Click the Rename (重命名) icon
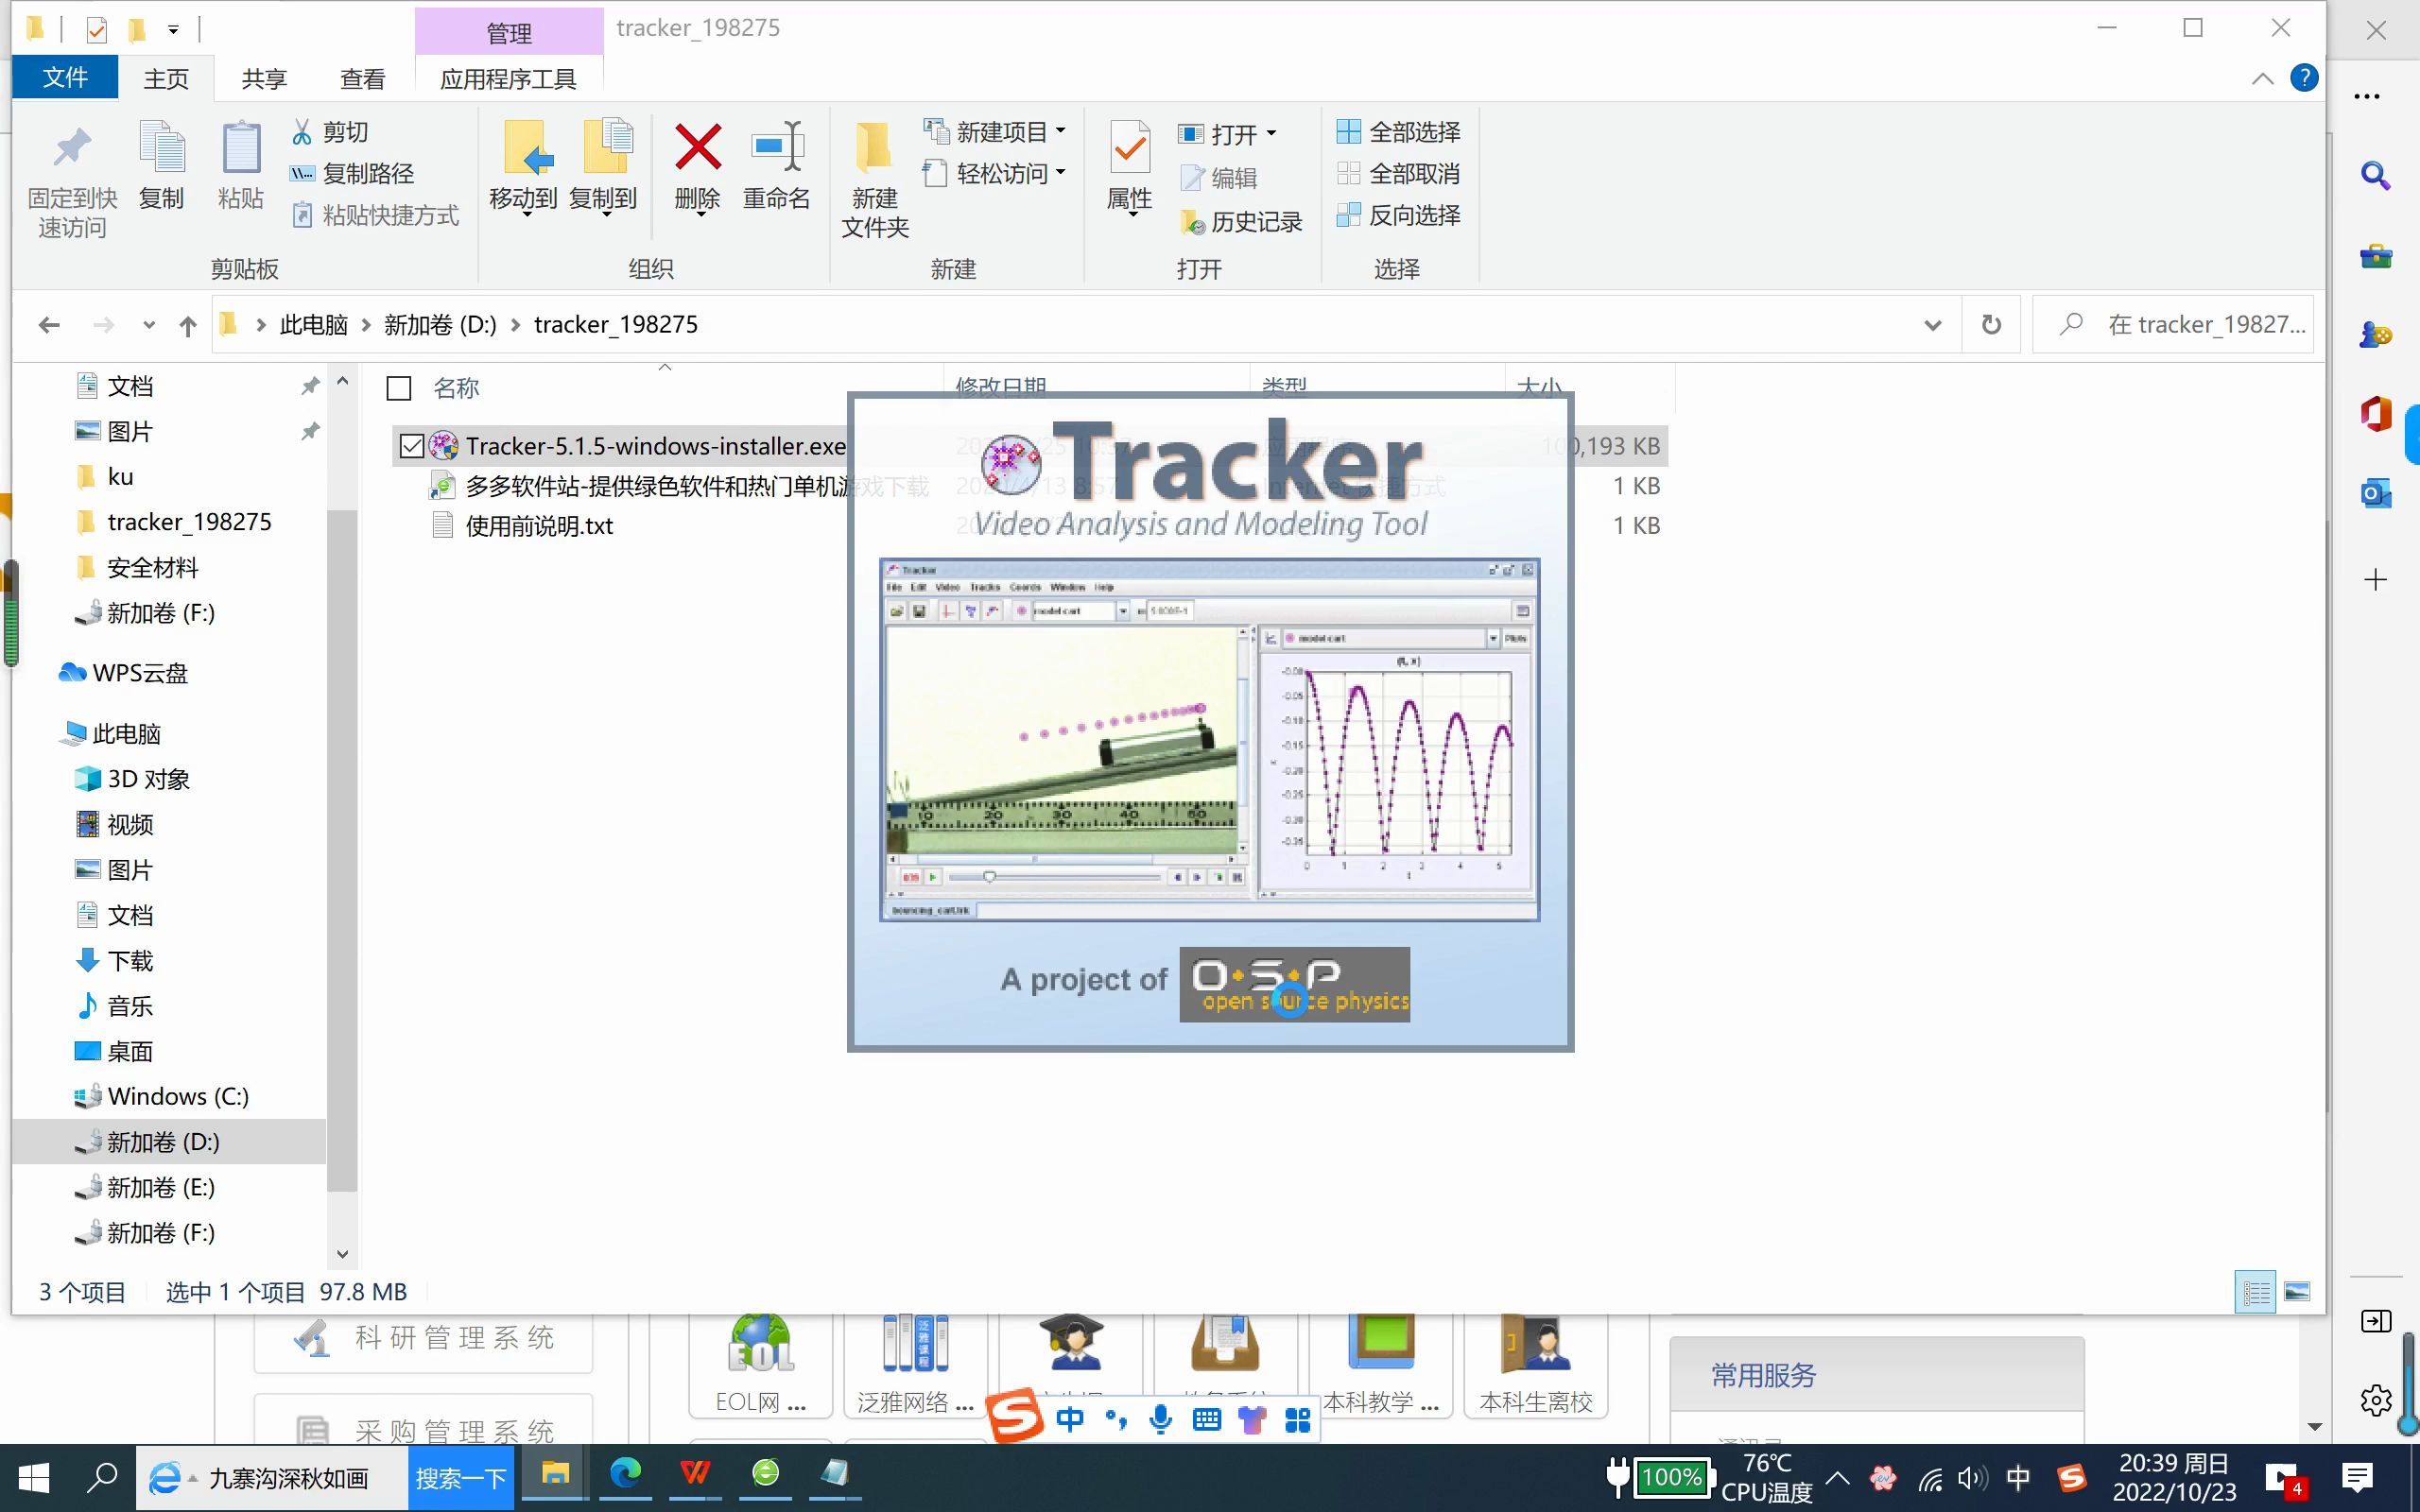The height and width of the screenshot is (1512, 2420). pos(777,147)
